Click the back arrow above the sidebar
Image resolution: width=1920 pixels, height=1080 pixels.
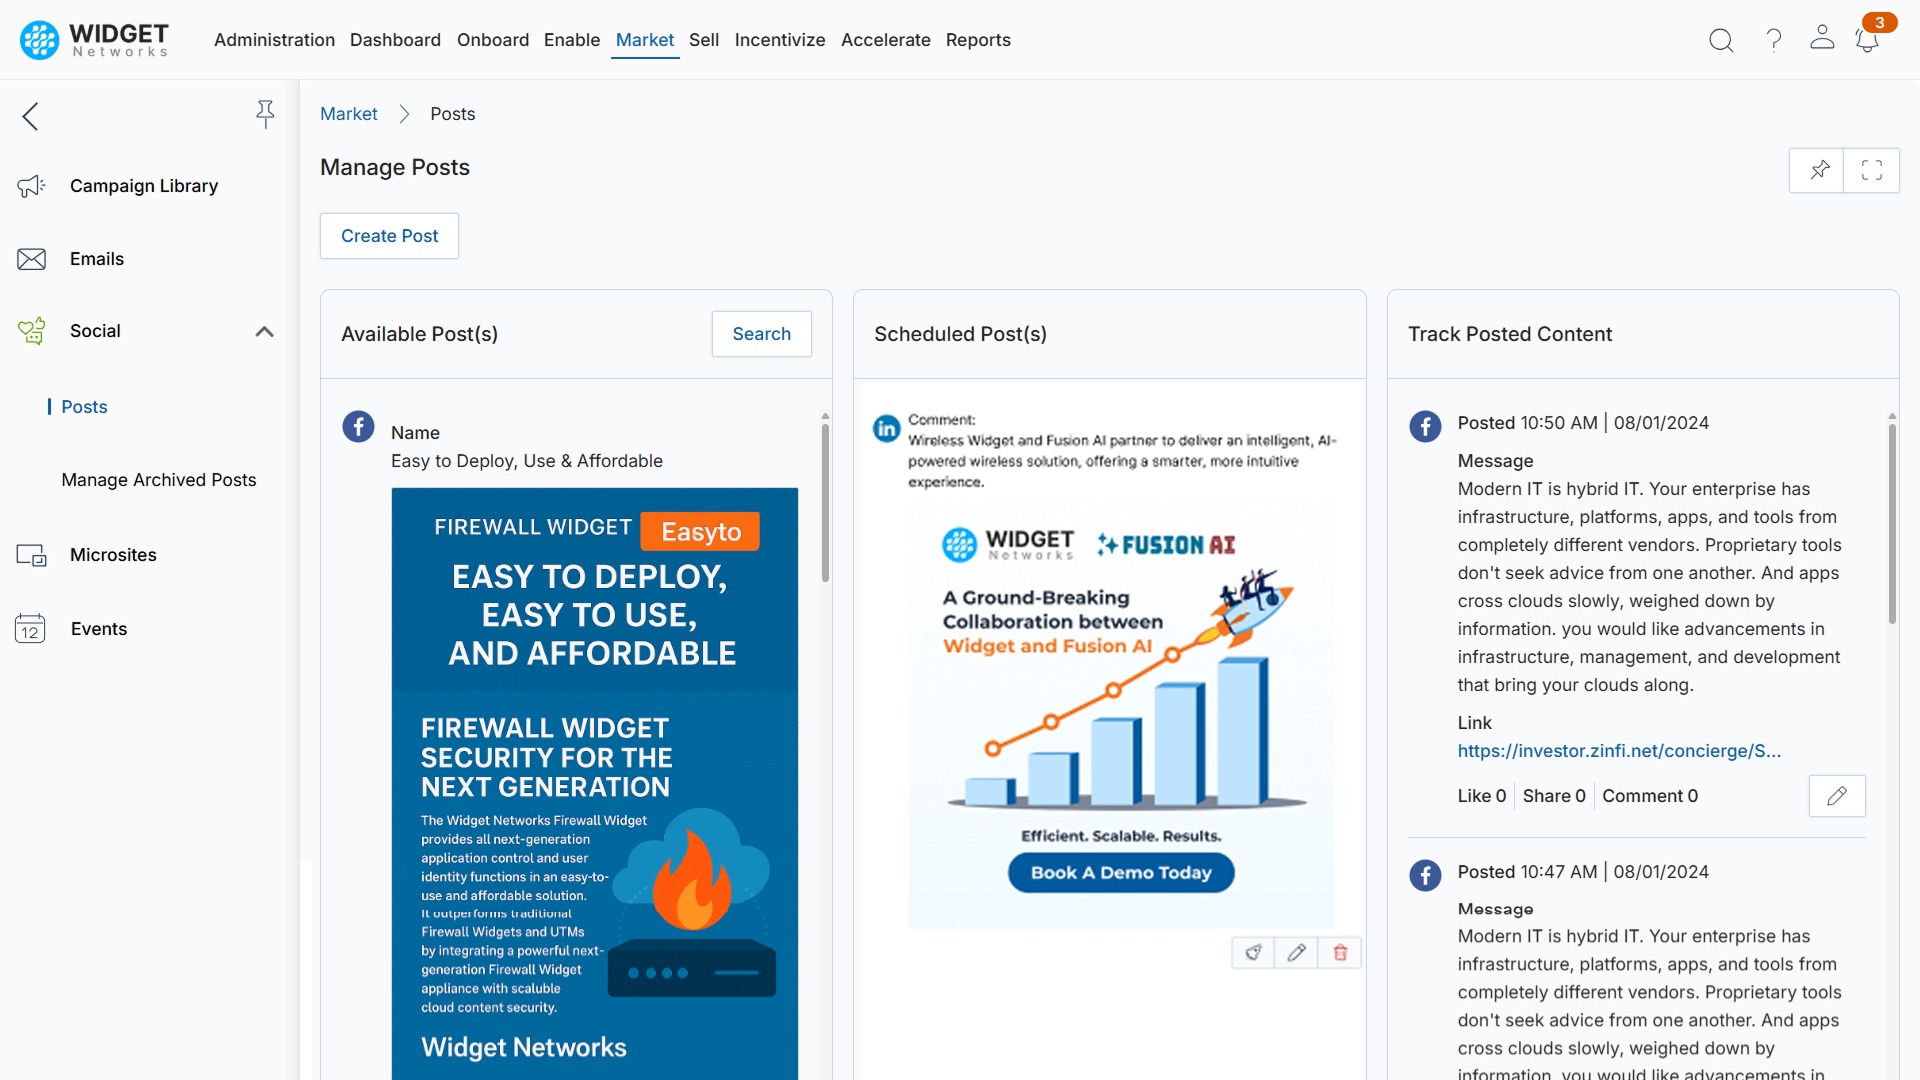pos(30,116)
